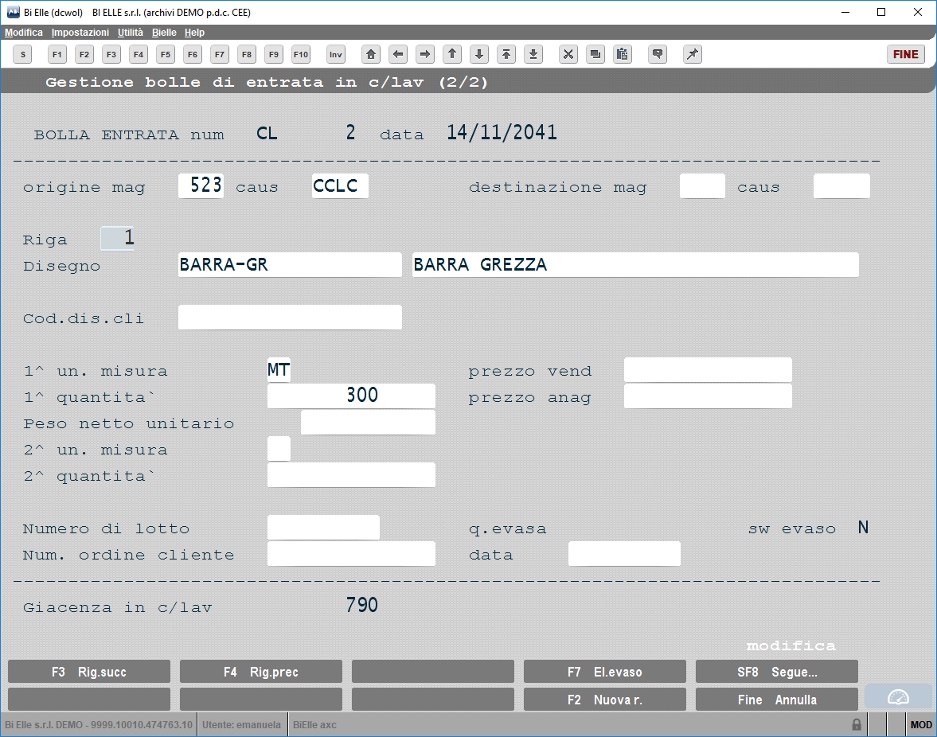Click the Num. ordine cliente field
The width and height of the screenshot is (937, 737).
coord(351,553)
